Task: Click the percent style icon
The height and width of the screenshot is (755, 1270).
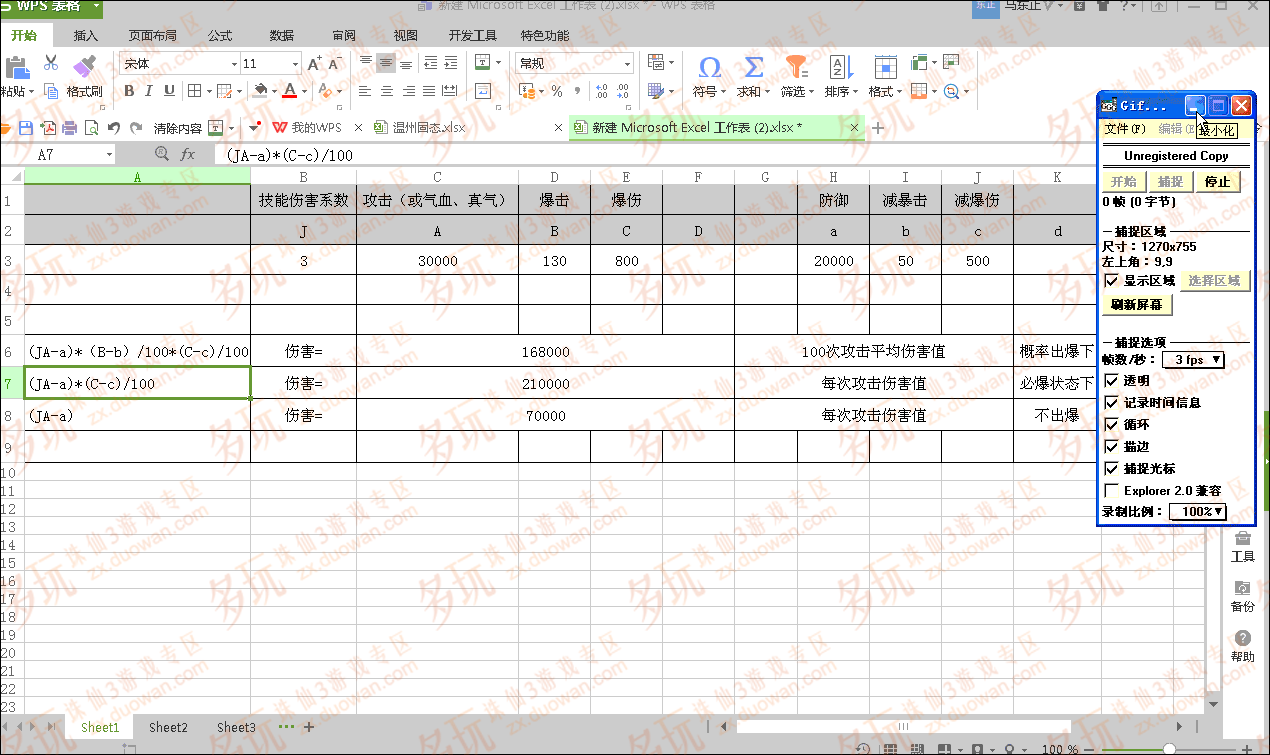Action: click(x=557, y=91)
